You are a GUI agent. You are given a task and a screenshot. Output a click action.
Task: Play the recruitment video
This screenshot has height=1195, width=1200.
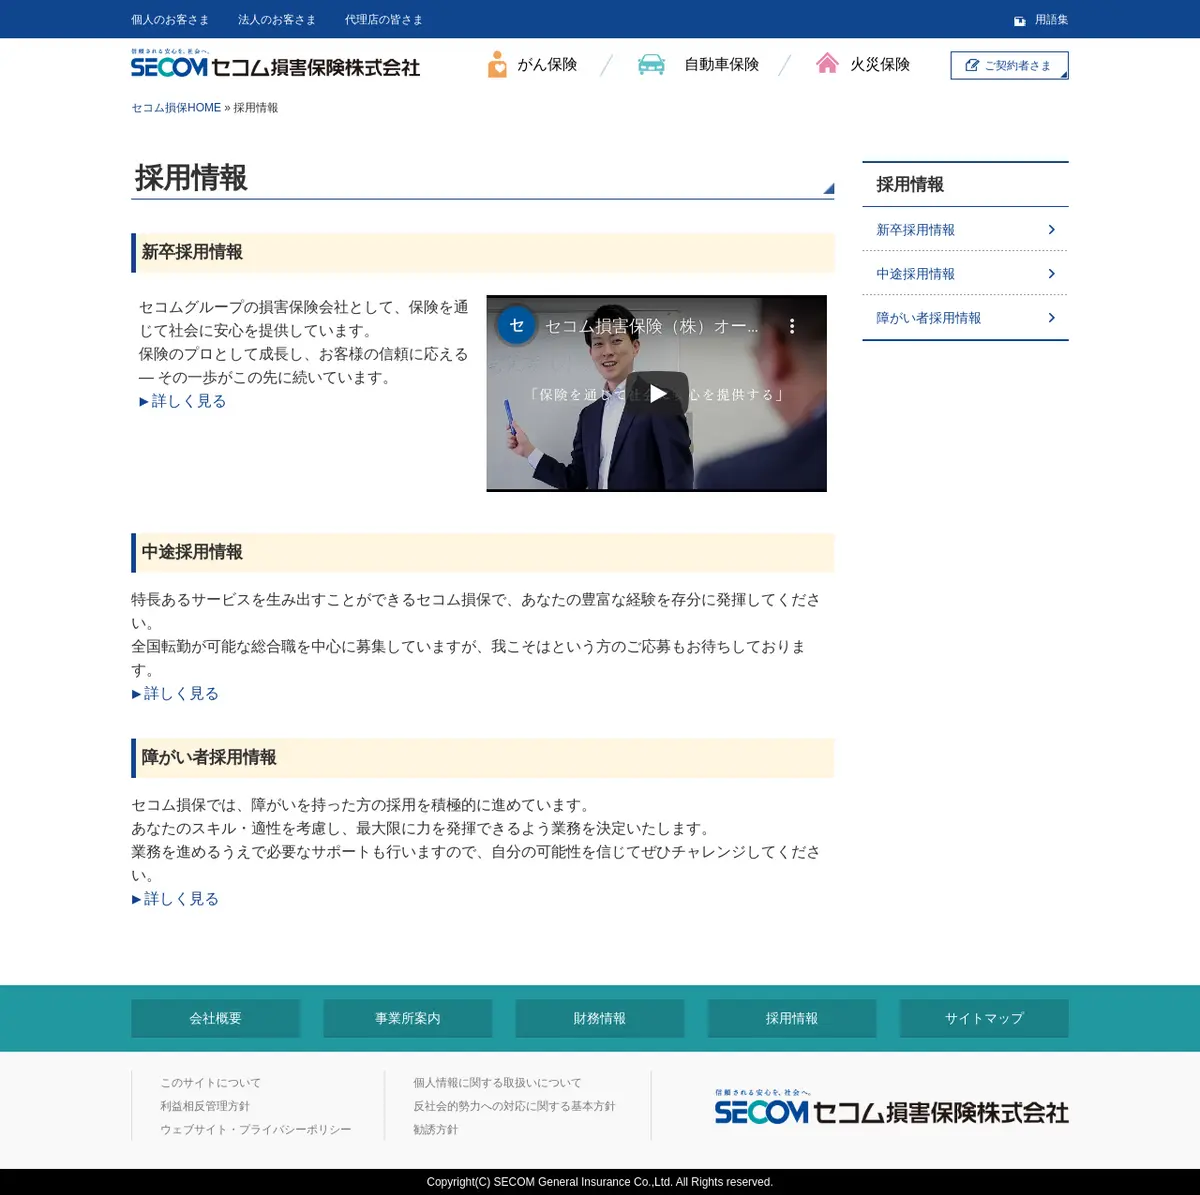[x=657, y=393]
